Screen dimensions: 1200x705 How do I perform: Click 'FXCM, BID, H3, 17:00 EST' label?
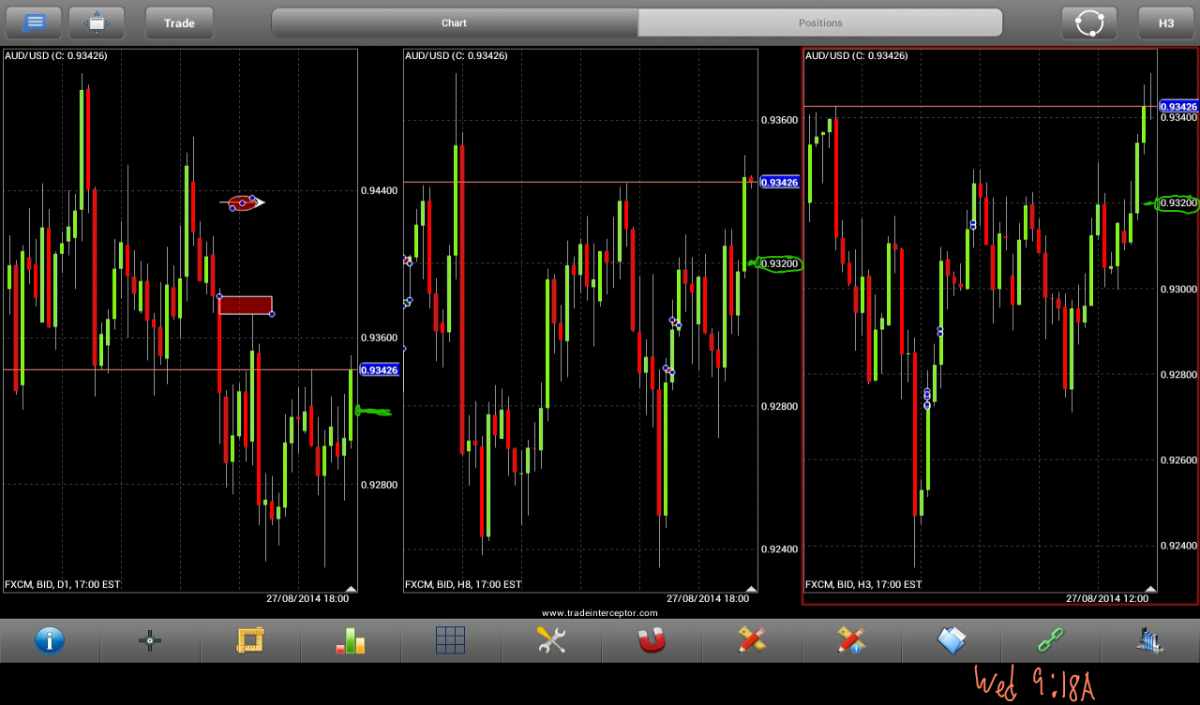(x=863, y=584)
